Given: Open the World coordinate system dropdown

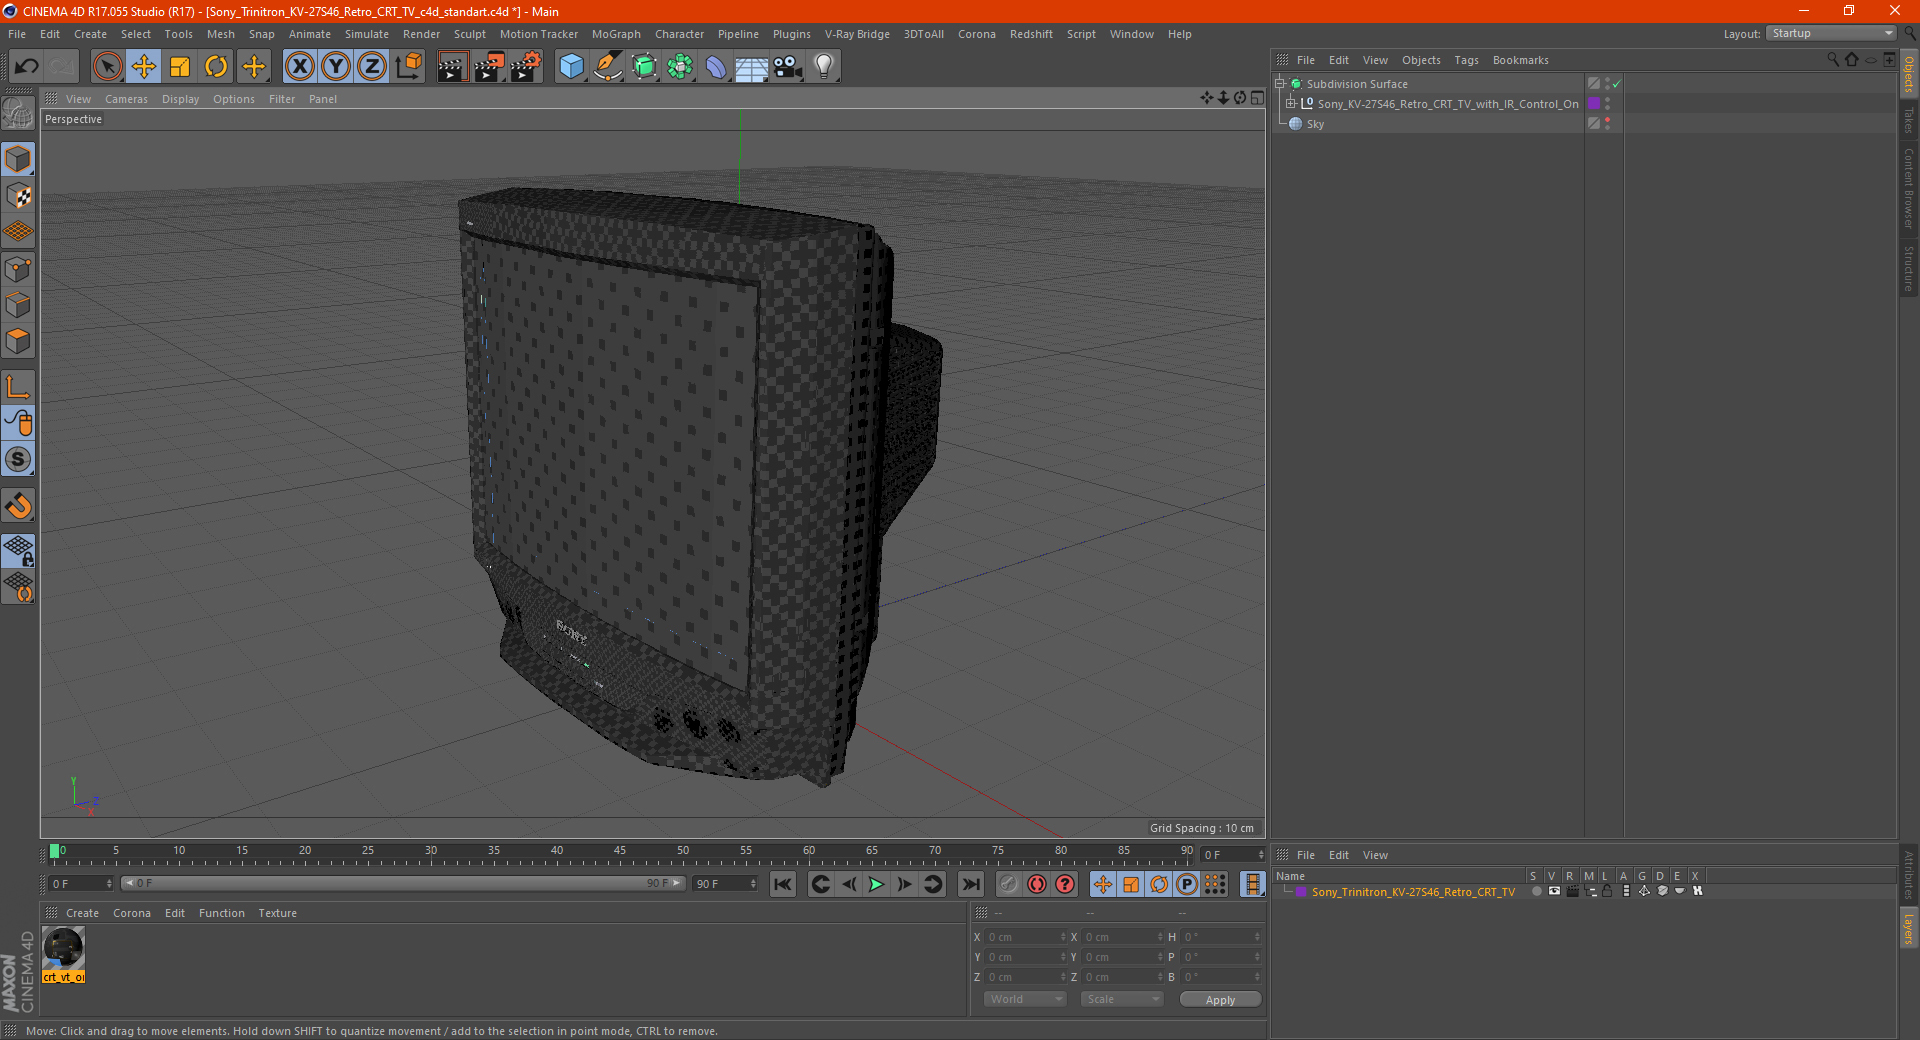Looking at the screenshot, I should 1025,999.
